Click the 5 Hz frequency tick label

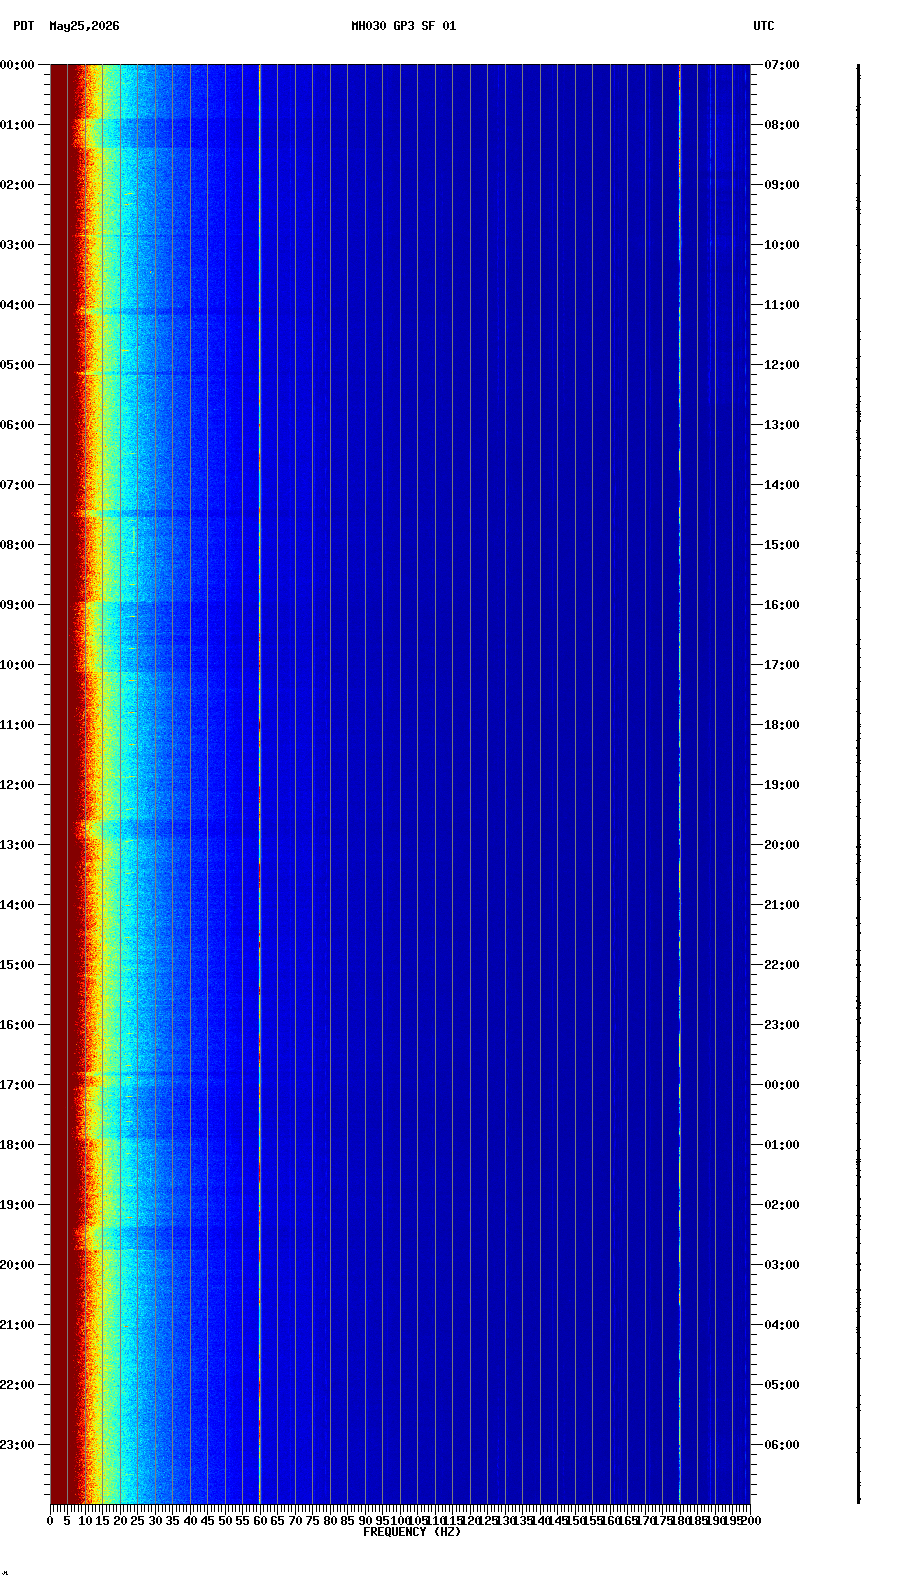click(x=67, y=1521)
